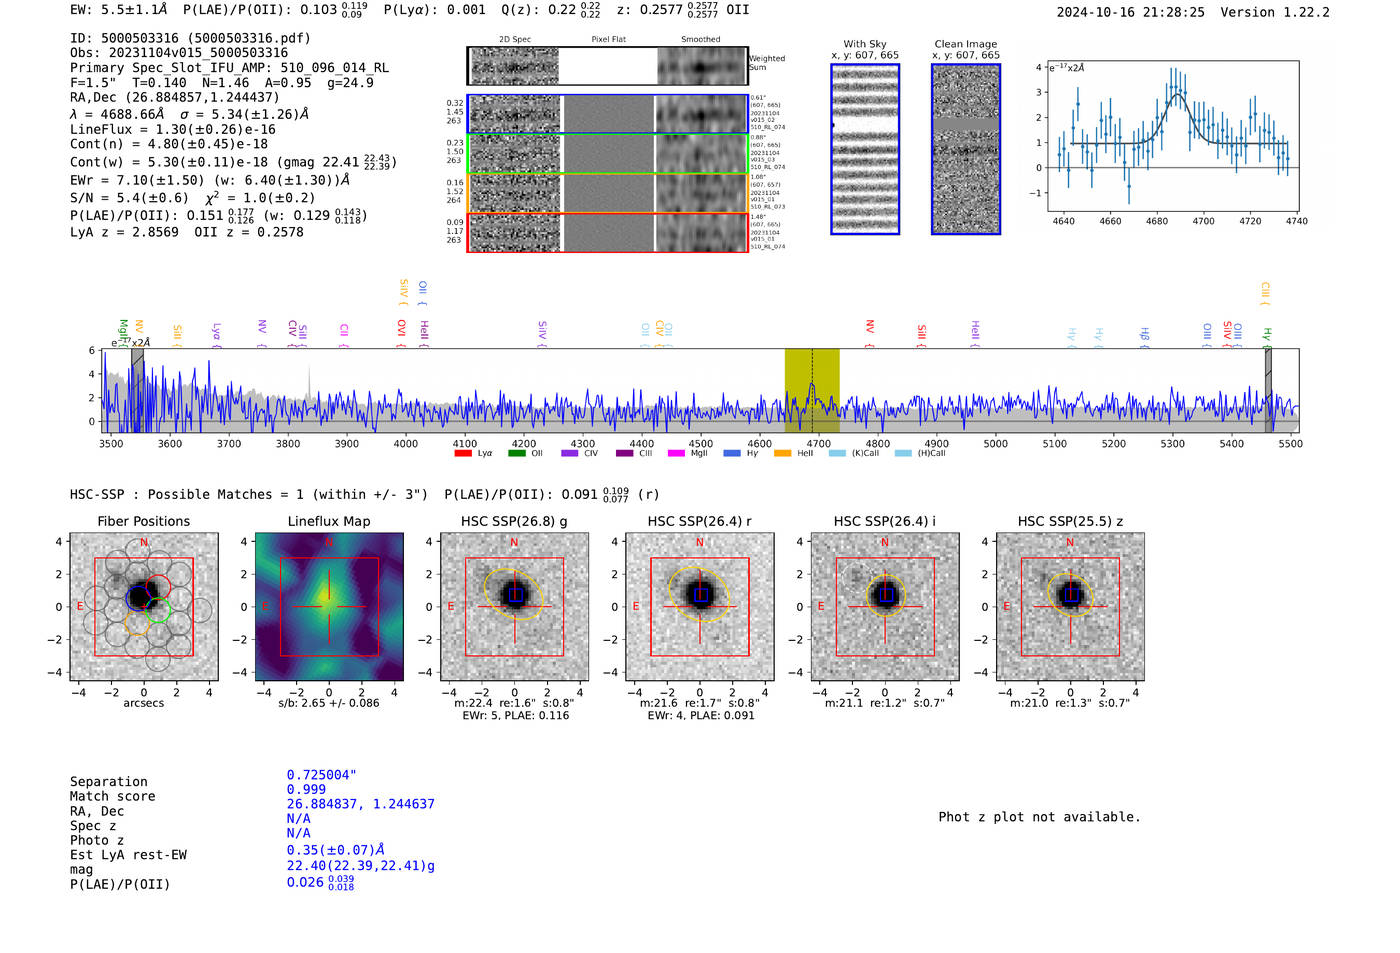This screenshot has height=953, width=1400.
Task: Select the Weighted Sum 2D spectrum row
Action: click(607, 66)
